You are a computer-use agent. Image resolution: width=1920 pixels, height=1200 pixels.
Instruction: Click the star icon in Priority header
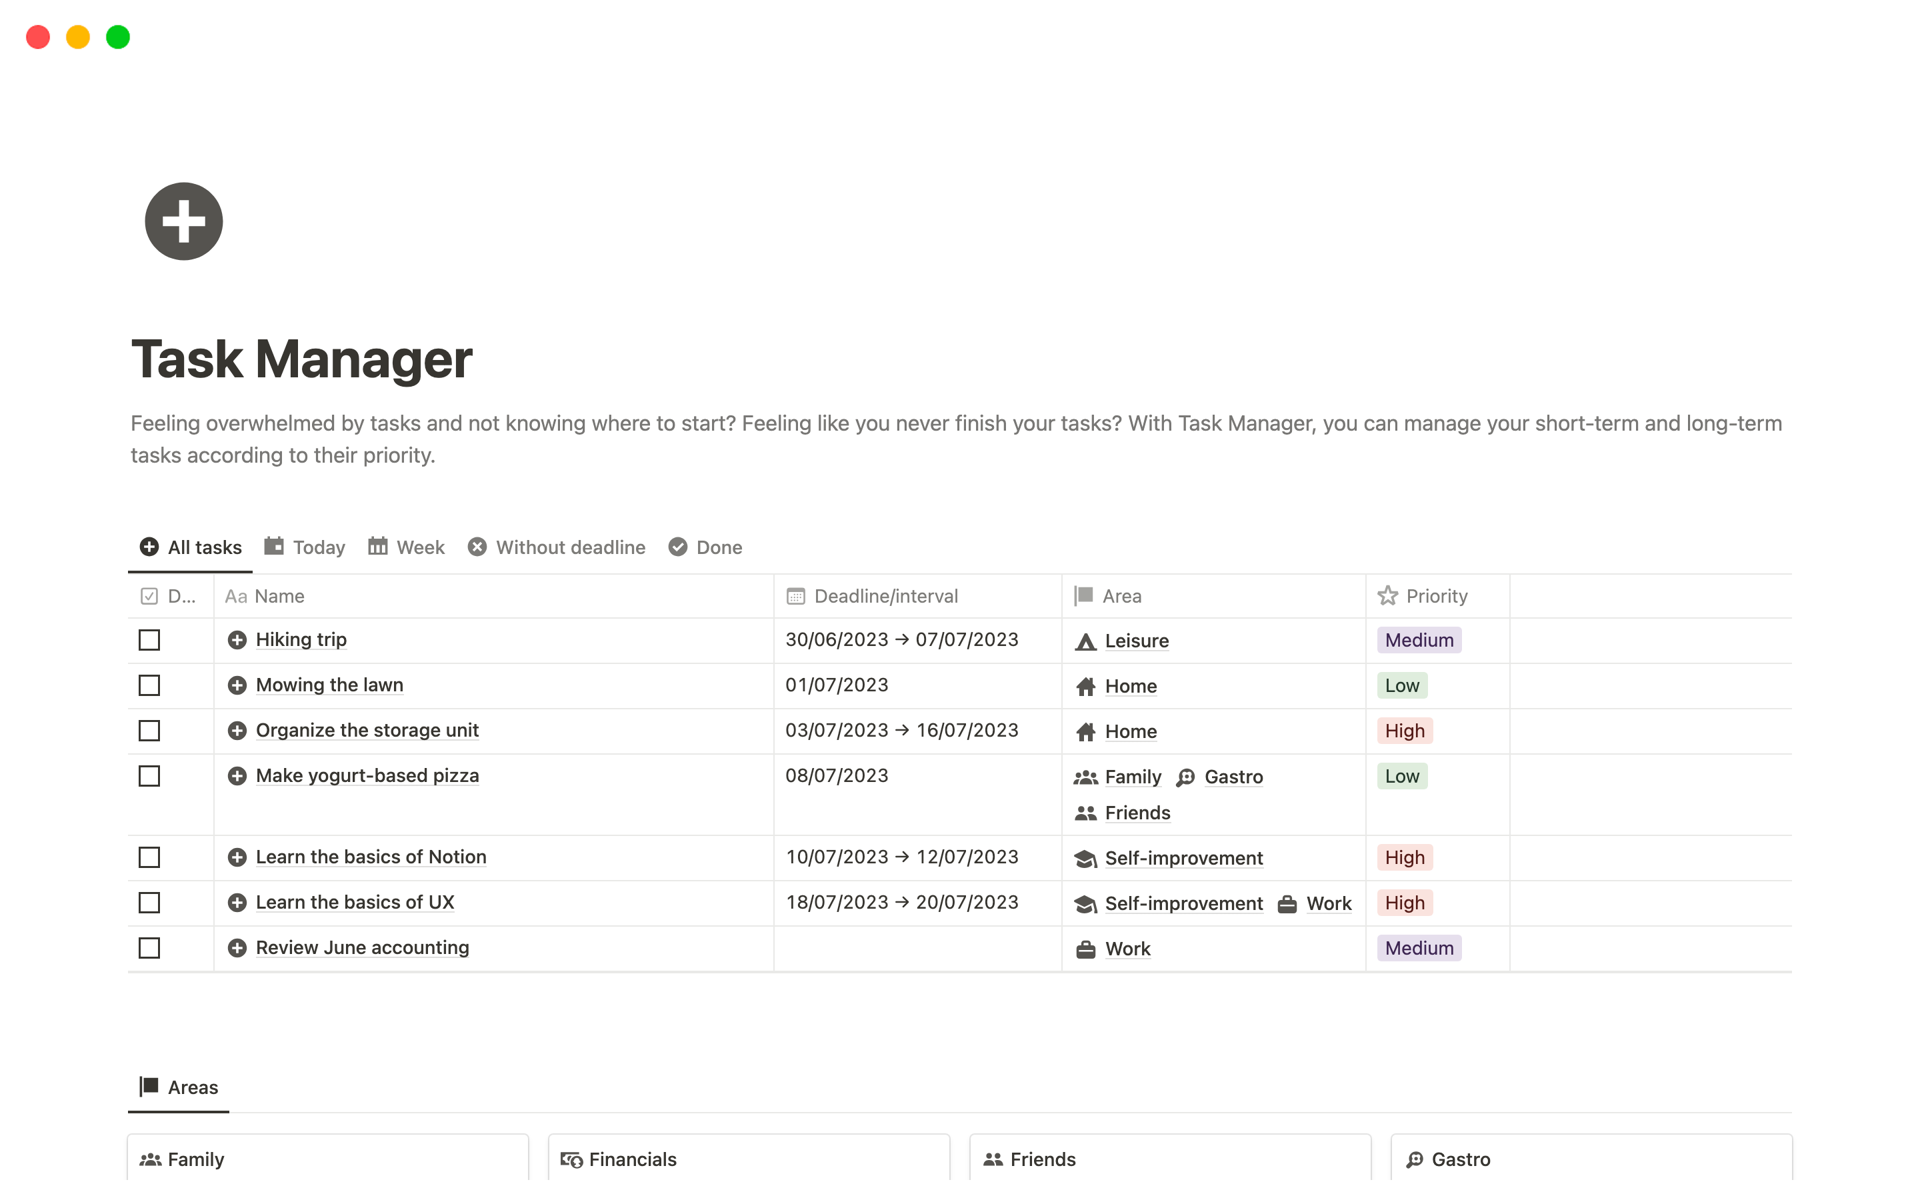click(x=1387, y=596)
